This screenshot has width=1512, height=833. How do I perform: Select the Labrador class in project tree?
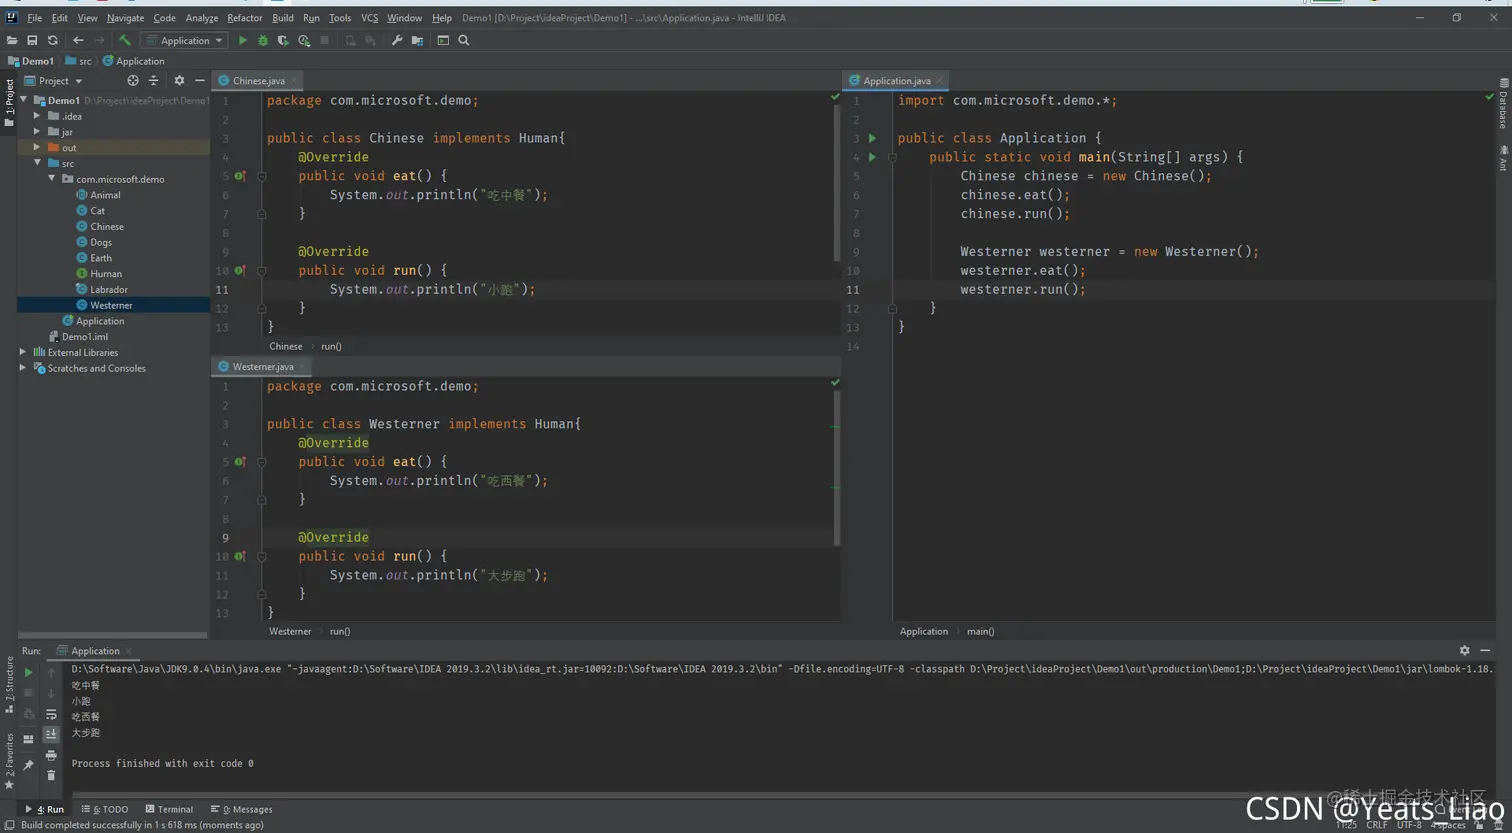click(108, 289)
